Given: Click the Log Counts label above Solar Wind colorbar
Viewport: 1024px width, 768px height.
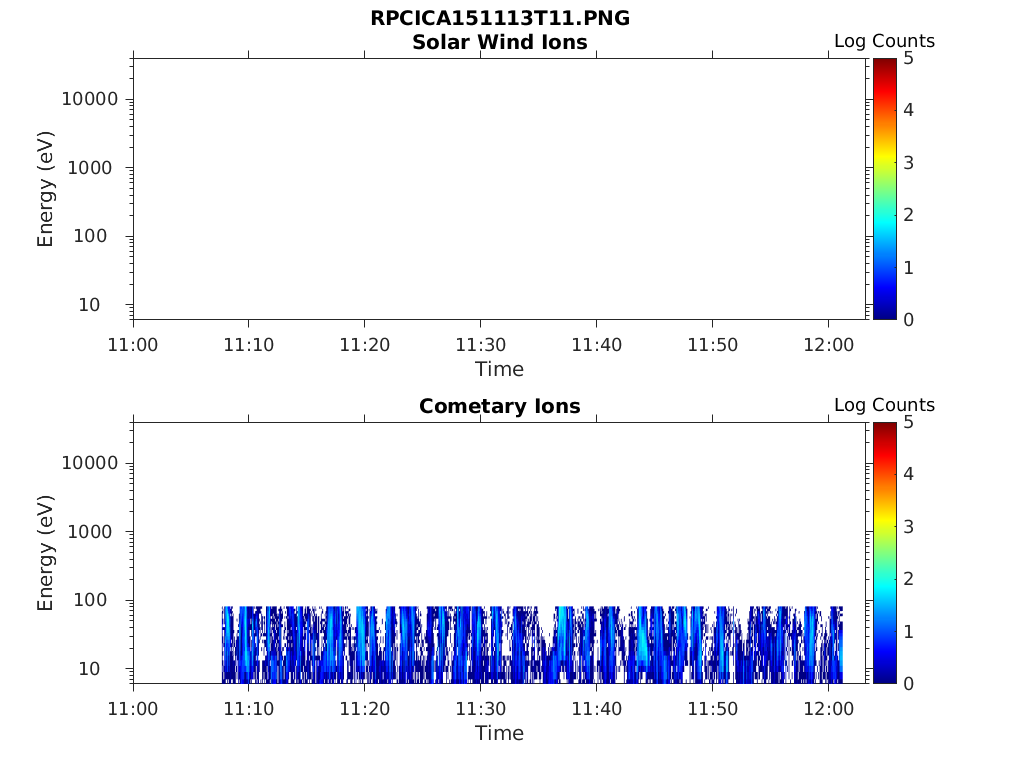Looking at the screenshot, I should coord(884,41).
